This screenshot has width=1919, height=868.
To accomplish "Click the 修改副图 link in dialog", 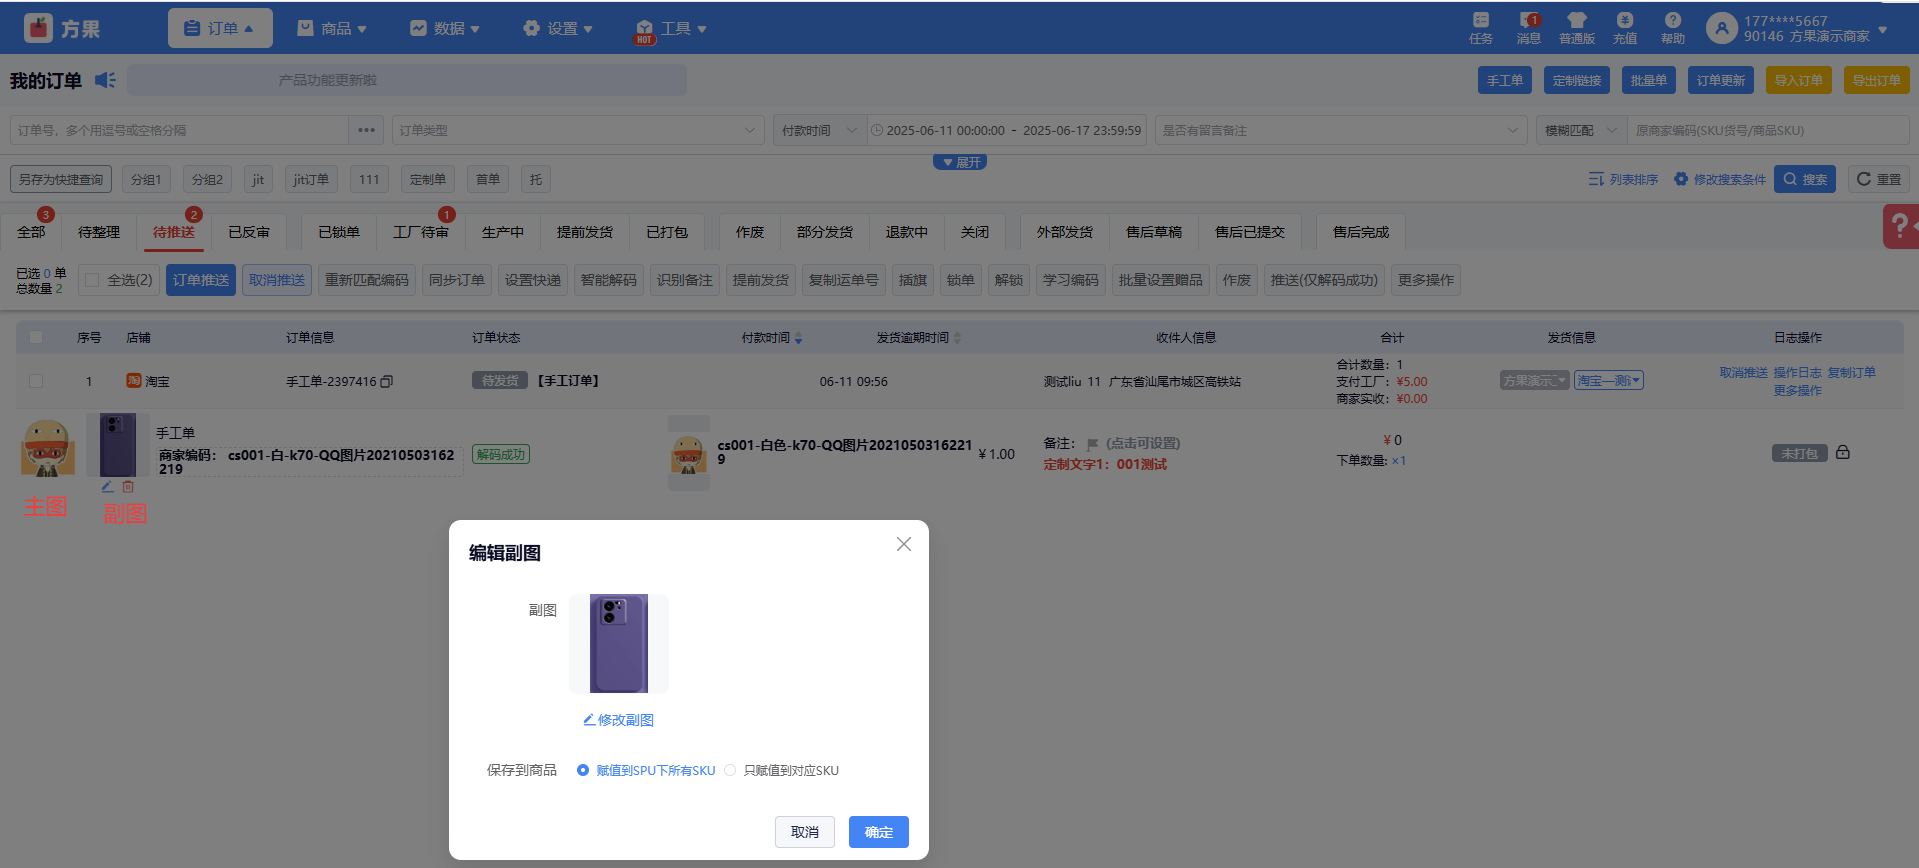I will [619, 720].
